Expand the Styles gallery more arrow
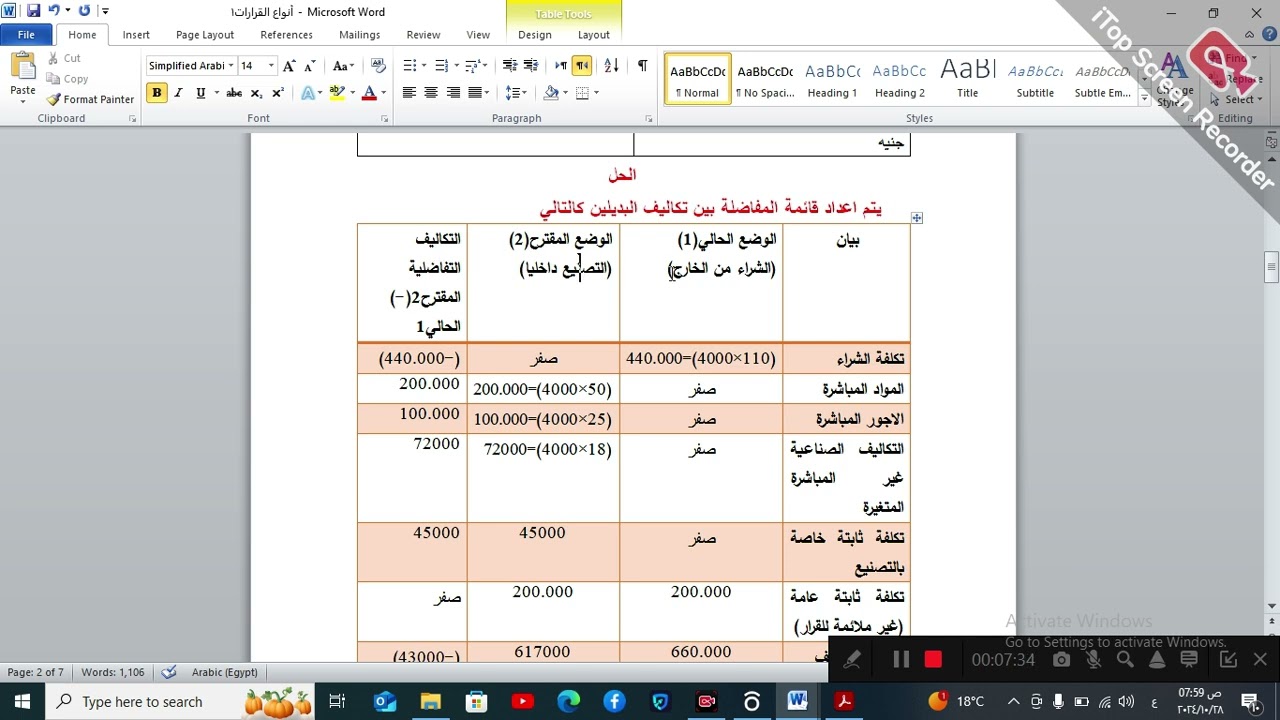The width and height of the screenshot is (1280, 720). (x=1145, y=98)
